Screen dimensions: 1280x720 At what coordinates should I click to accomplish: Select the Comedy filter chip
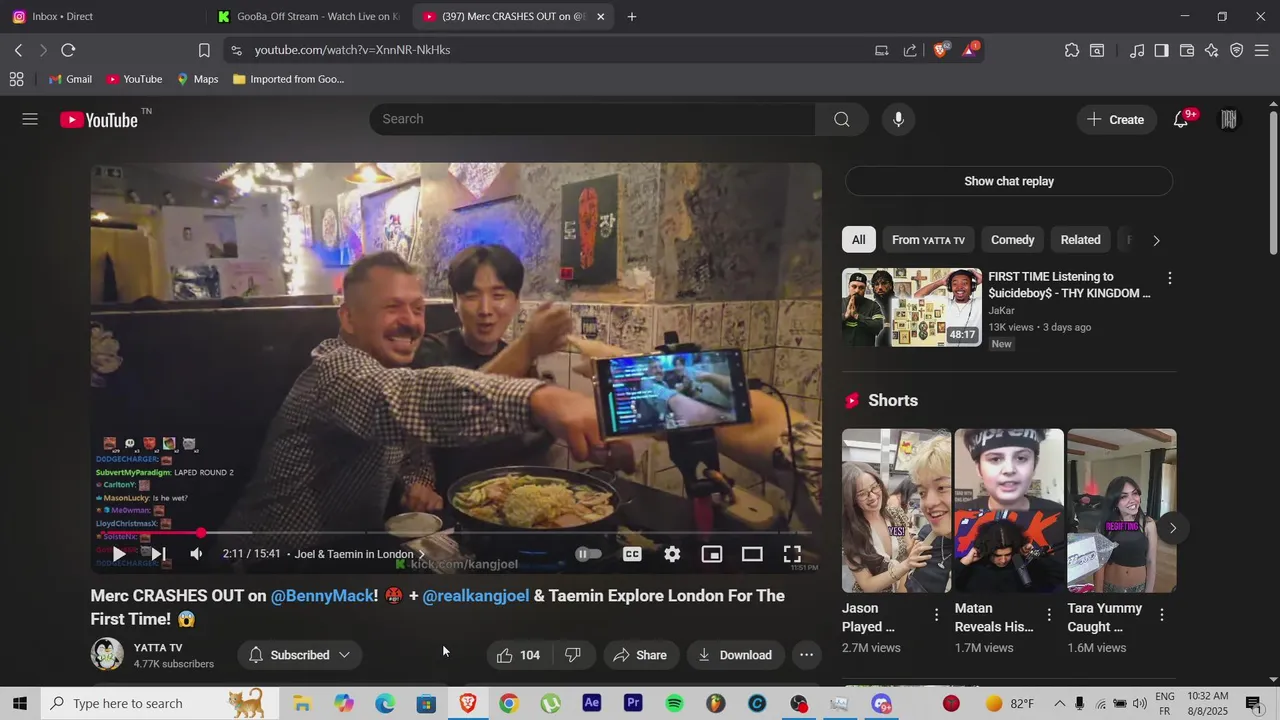(1013, 240)
